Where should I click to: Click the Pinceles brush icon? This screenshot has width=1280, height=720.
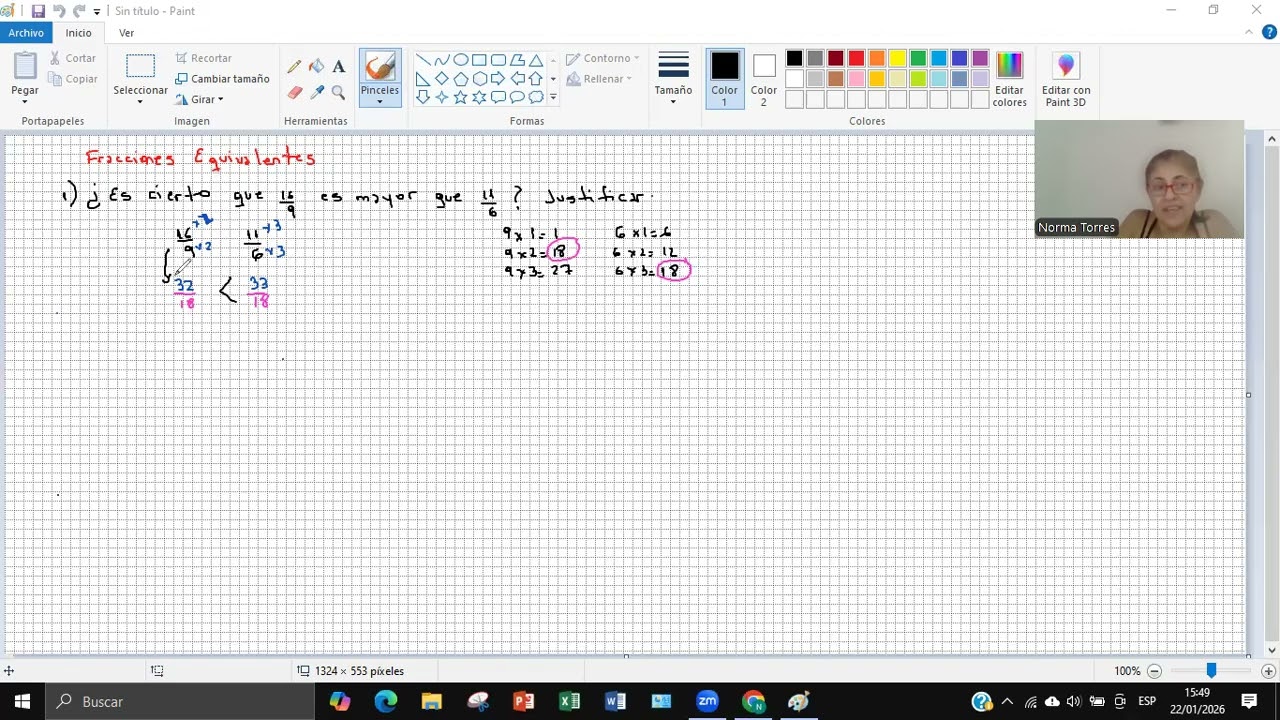pyautogui.click(x=380, y=68)
